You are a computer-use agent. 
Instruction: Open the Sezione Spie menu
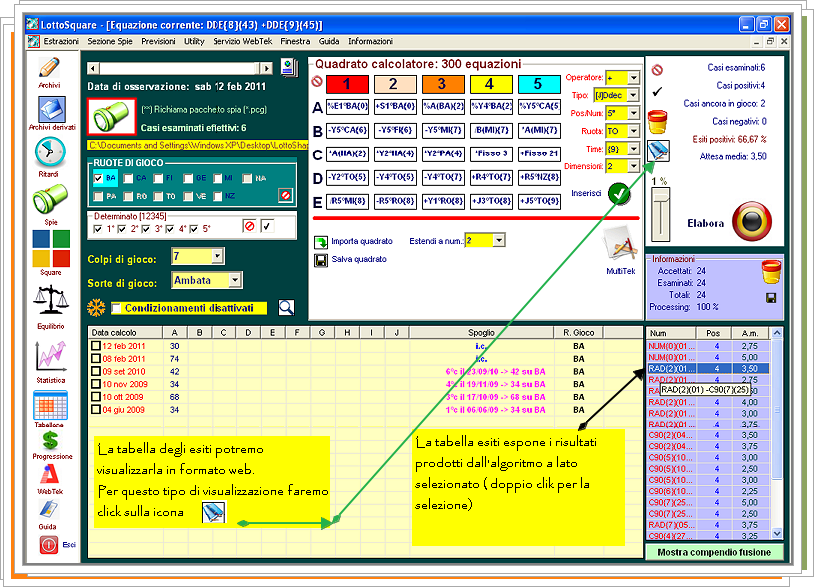(110, 42)
